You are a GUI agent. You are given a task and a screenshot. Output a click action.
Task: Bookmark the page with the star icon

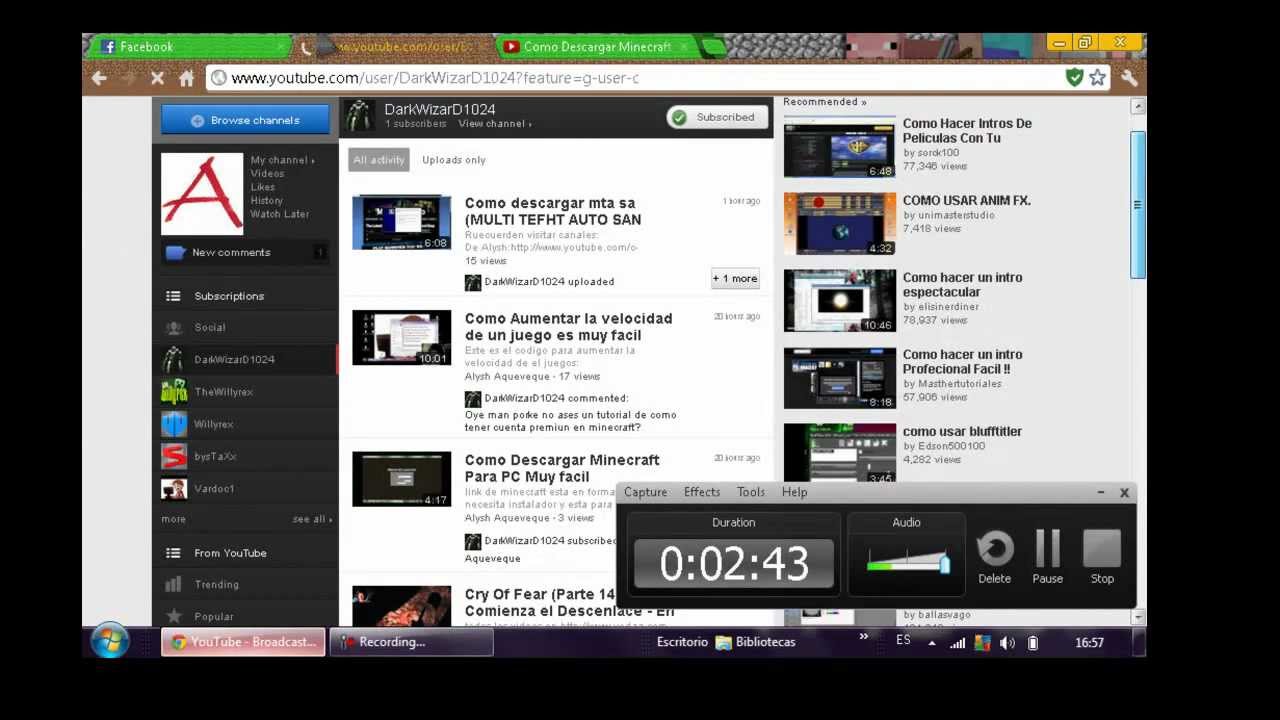[x=1097, y=78]
